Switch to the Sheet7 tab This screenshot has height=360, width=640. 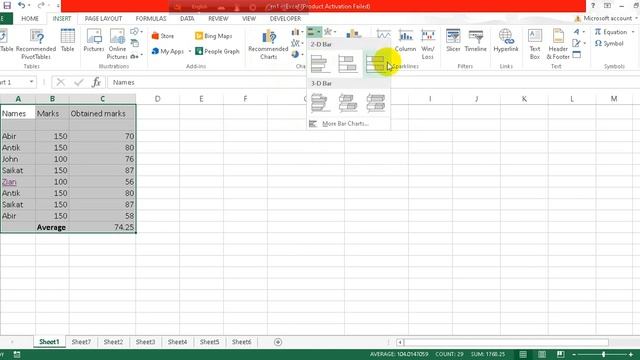pyautogui.click(x=81, y=342)
